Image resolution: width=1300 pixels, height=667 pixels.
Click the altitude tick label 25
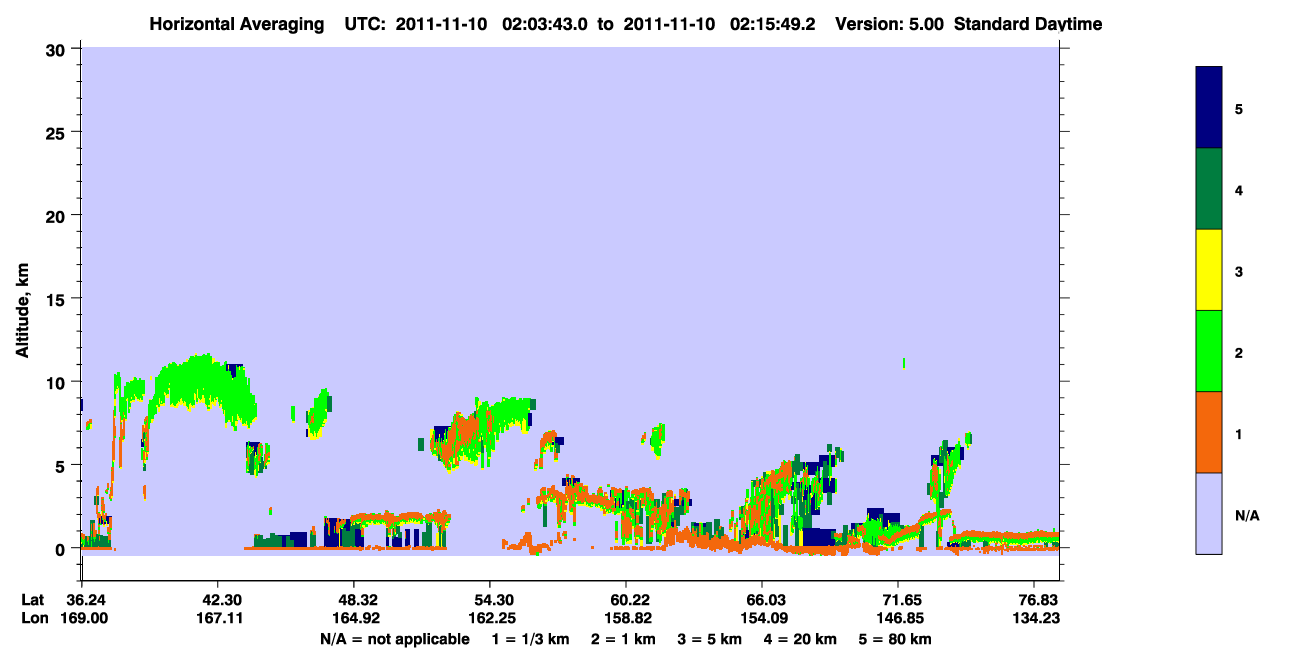58,132
